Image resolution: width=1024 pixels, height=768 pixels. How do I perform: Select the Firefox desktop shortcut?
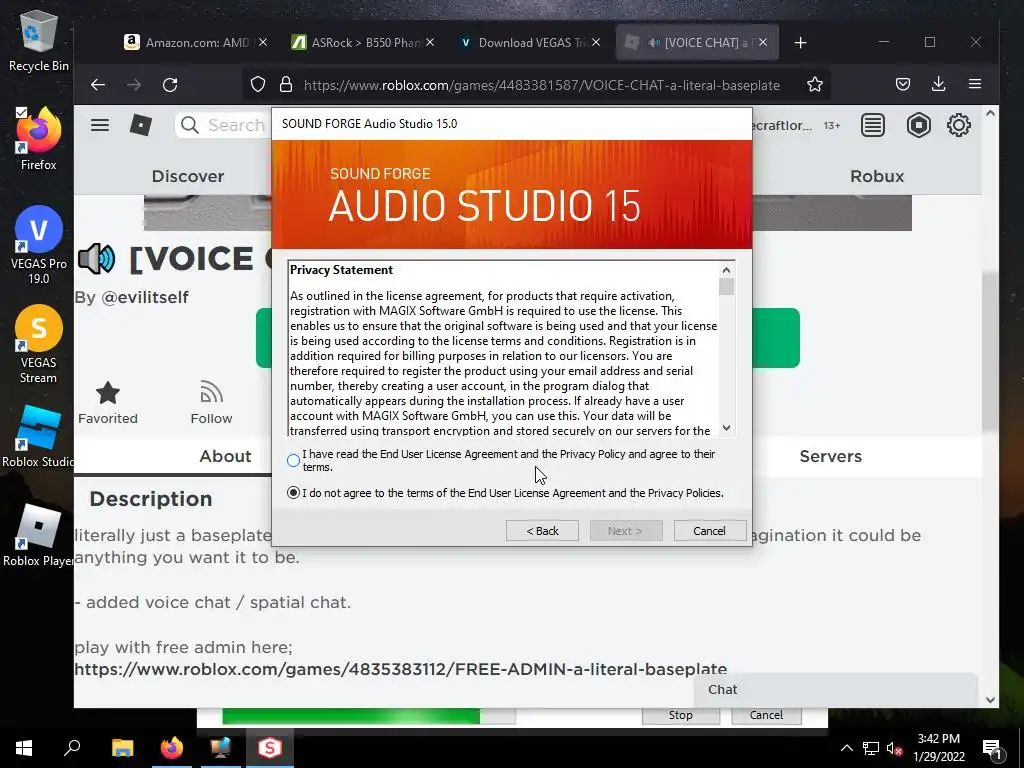pyautogui.click(x=38, y=140)
